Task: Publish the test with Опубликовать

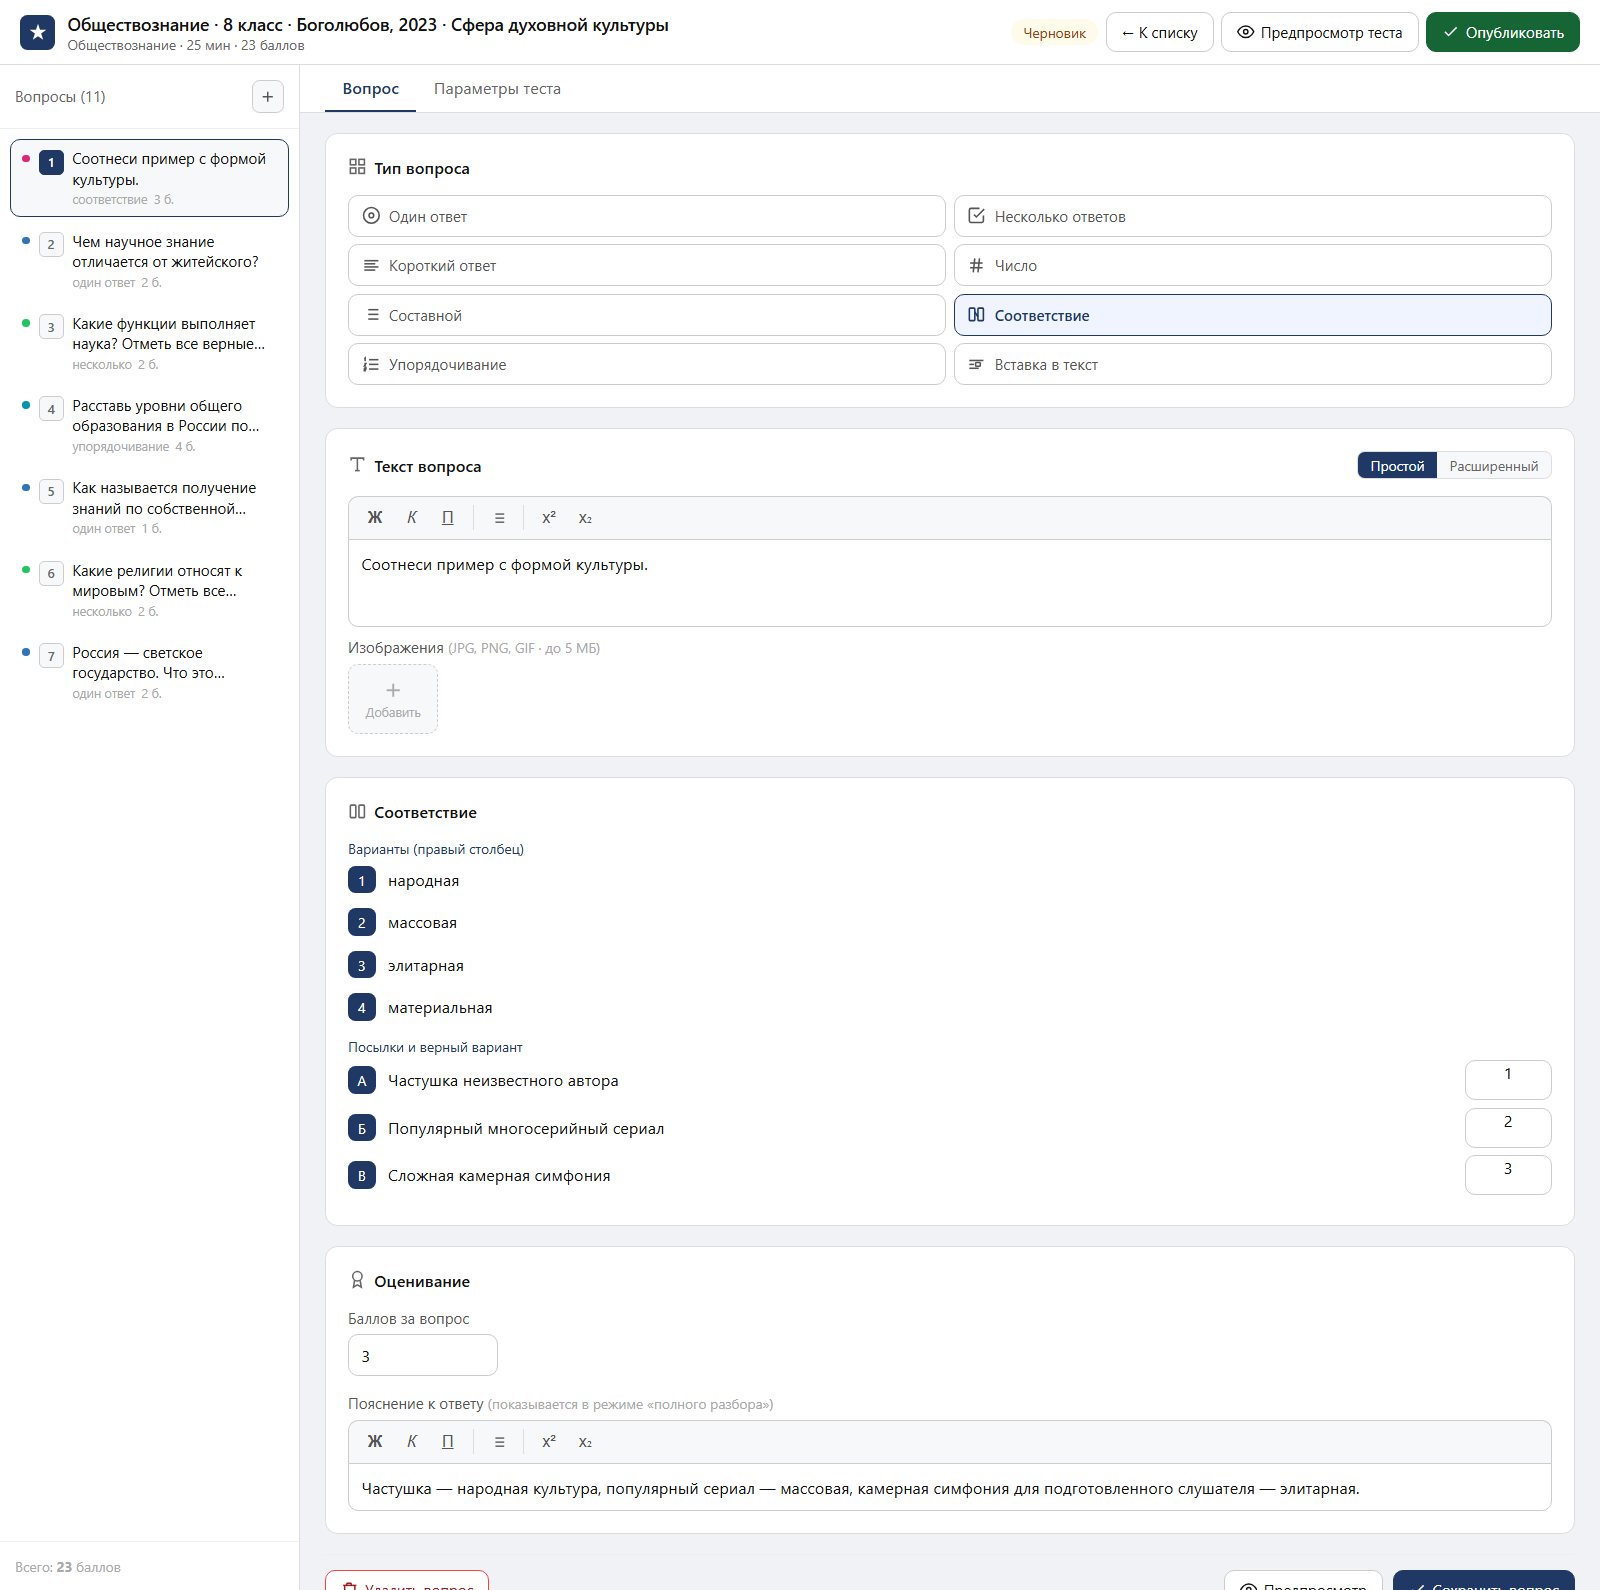Action: tap(1502, 32)
